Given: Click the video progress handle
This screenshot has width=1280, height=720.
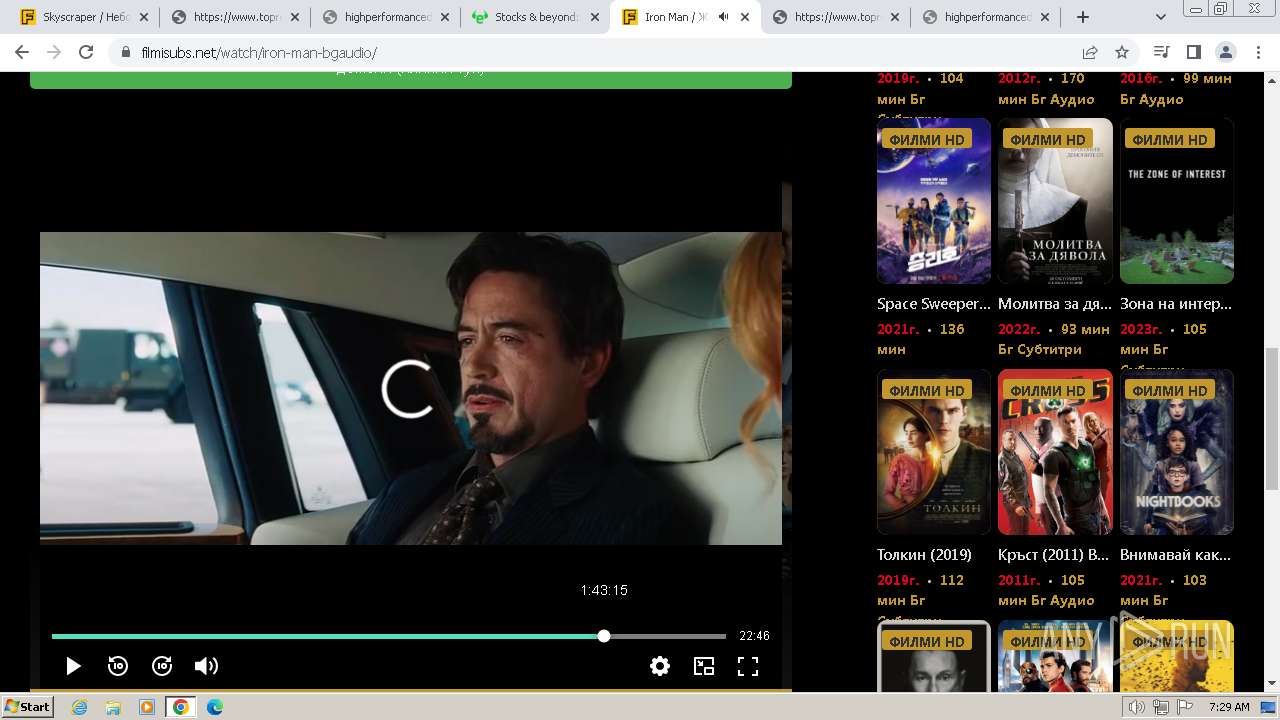Looking at the screenshot, I should pos(604,636).
